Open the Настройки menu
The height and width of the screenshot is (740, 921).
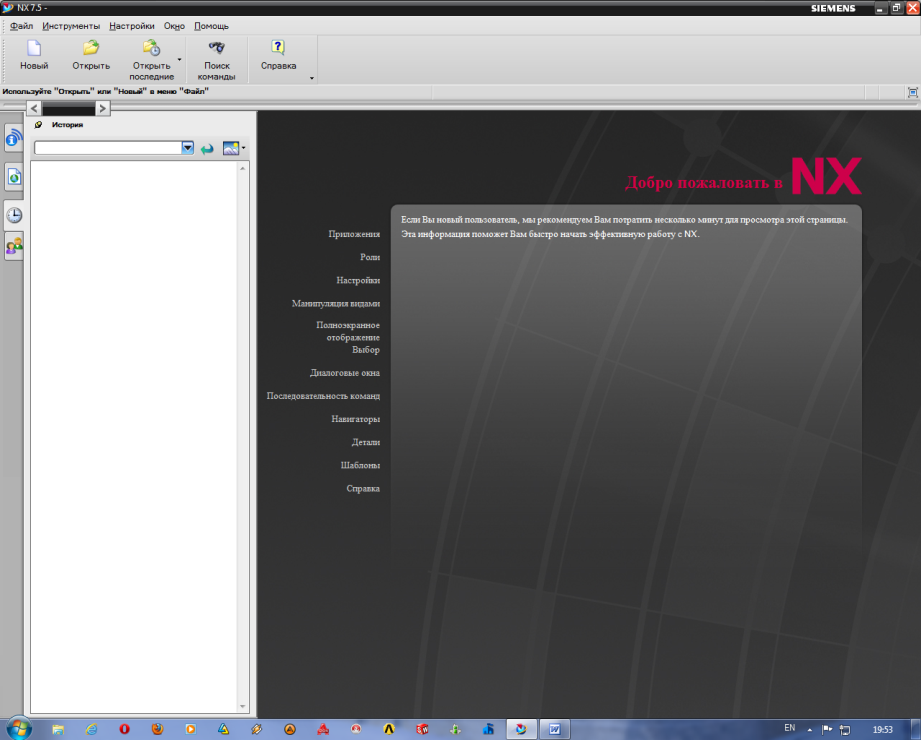(132, 26)
